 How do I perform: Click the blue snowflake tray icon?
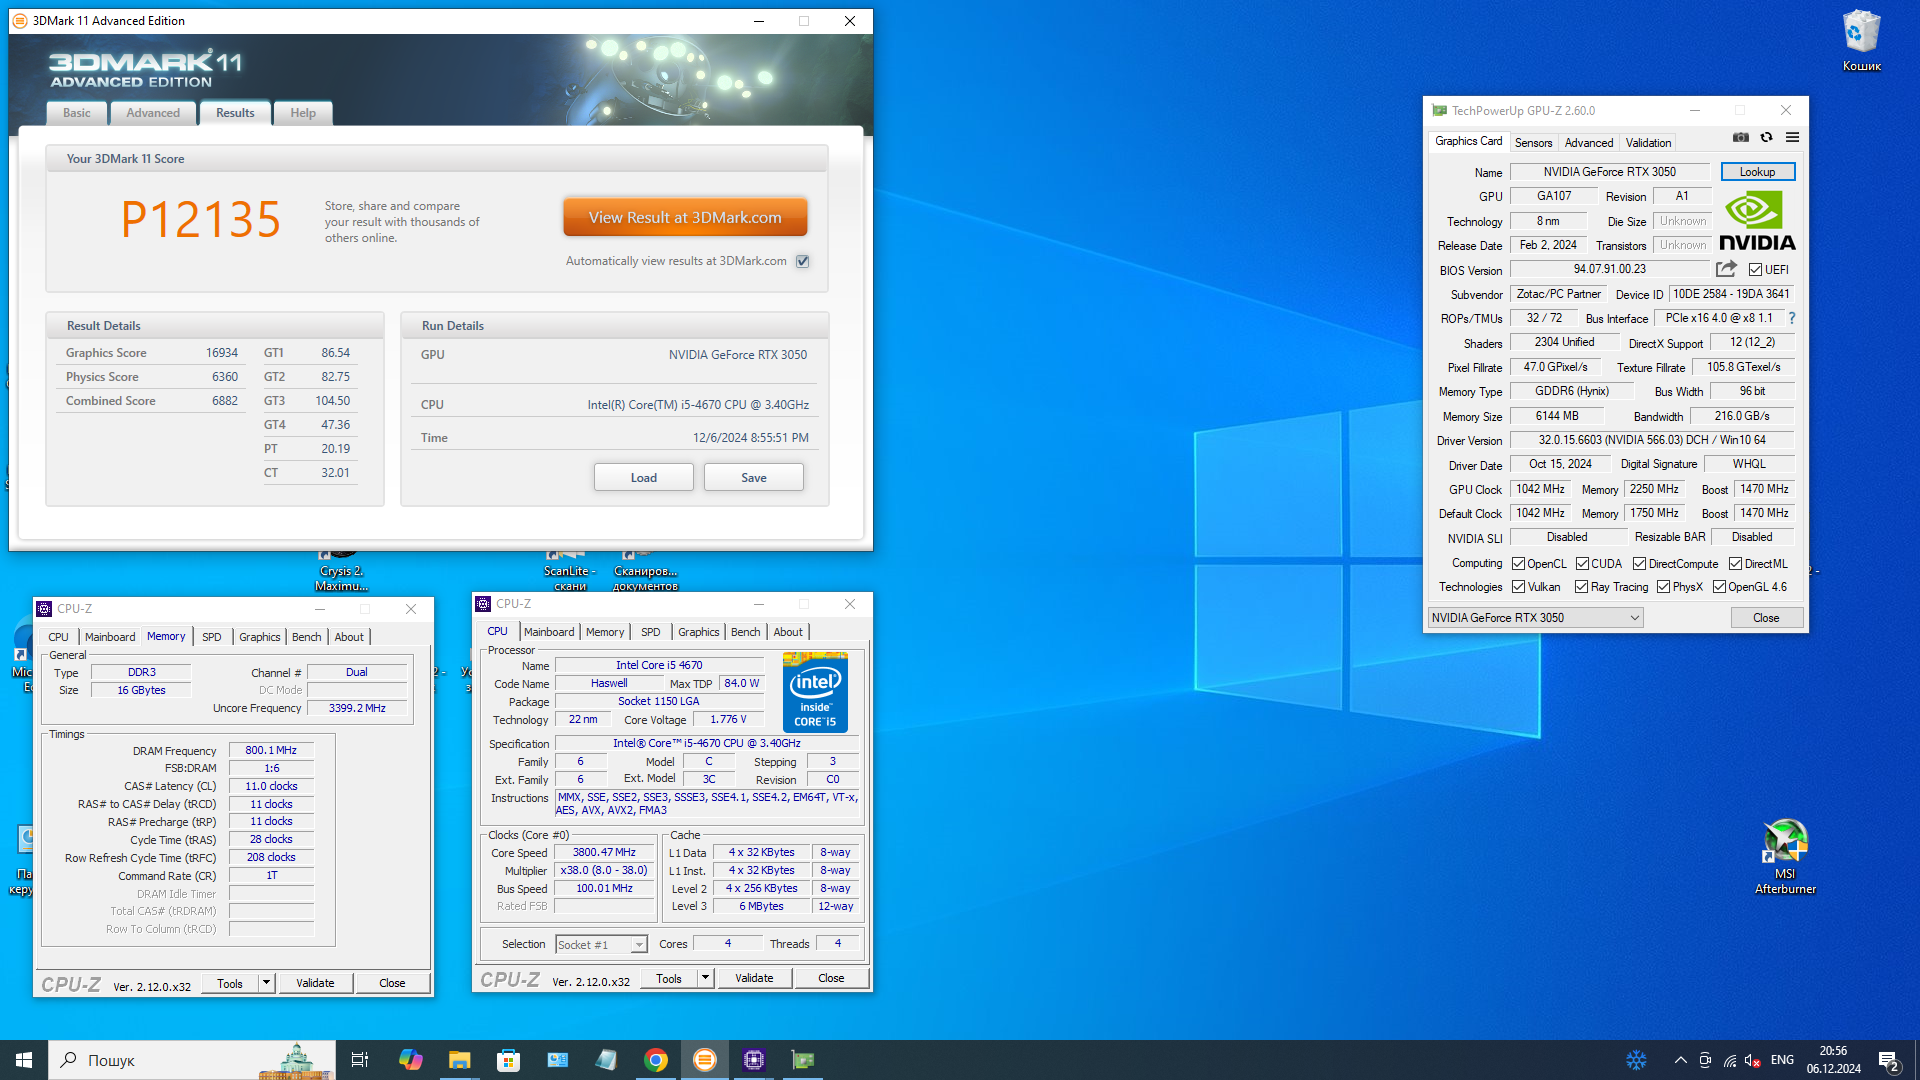(x=1636, y=1060)
